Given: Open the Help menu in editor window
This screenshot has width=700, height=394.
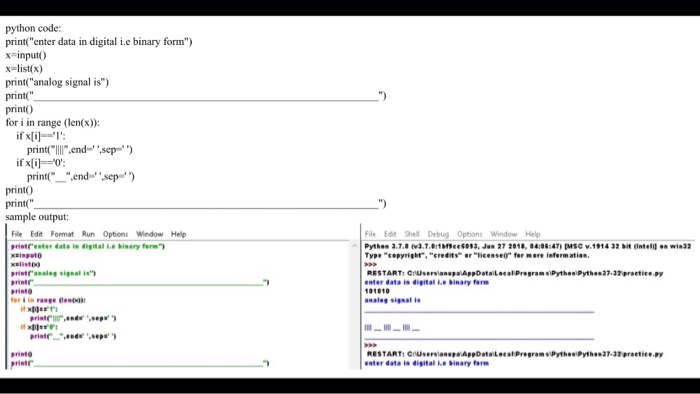Looking at the screenshot, I should pos(179,234).
